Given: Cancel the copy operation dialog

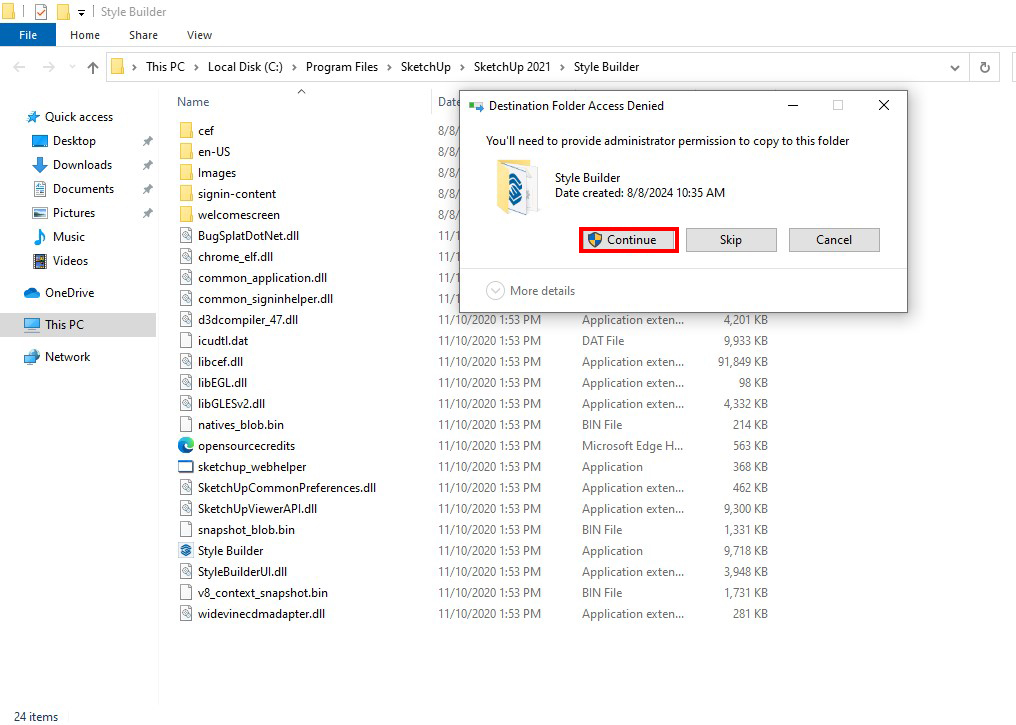Looking at the screenshot, I should 833,240.
